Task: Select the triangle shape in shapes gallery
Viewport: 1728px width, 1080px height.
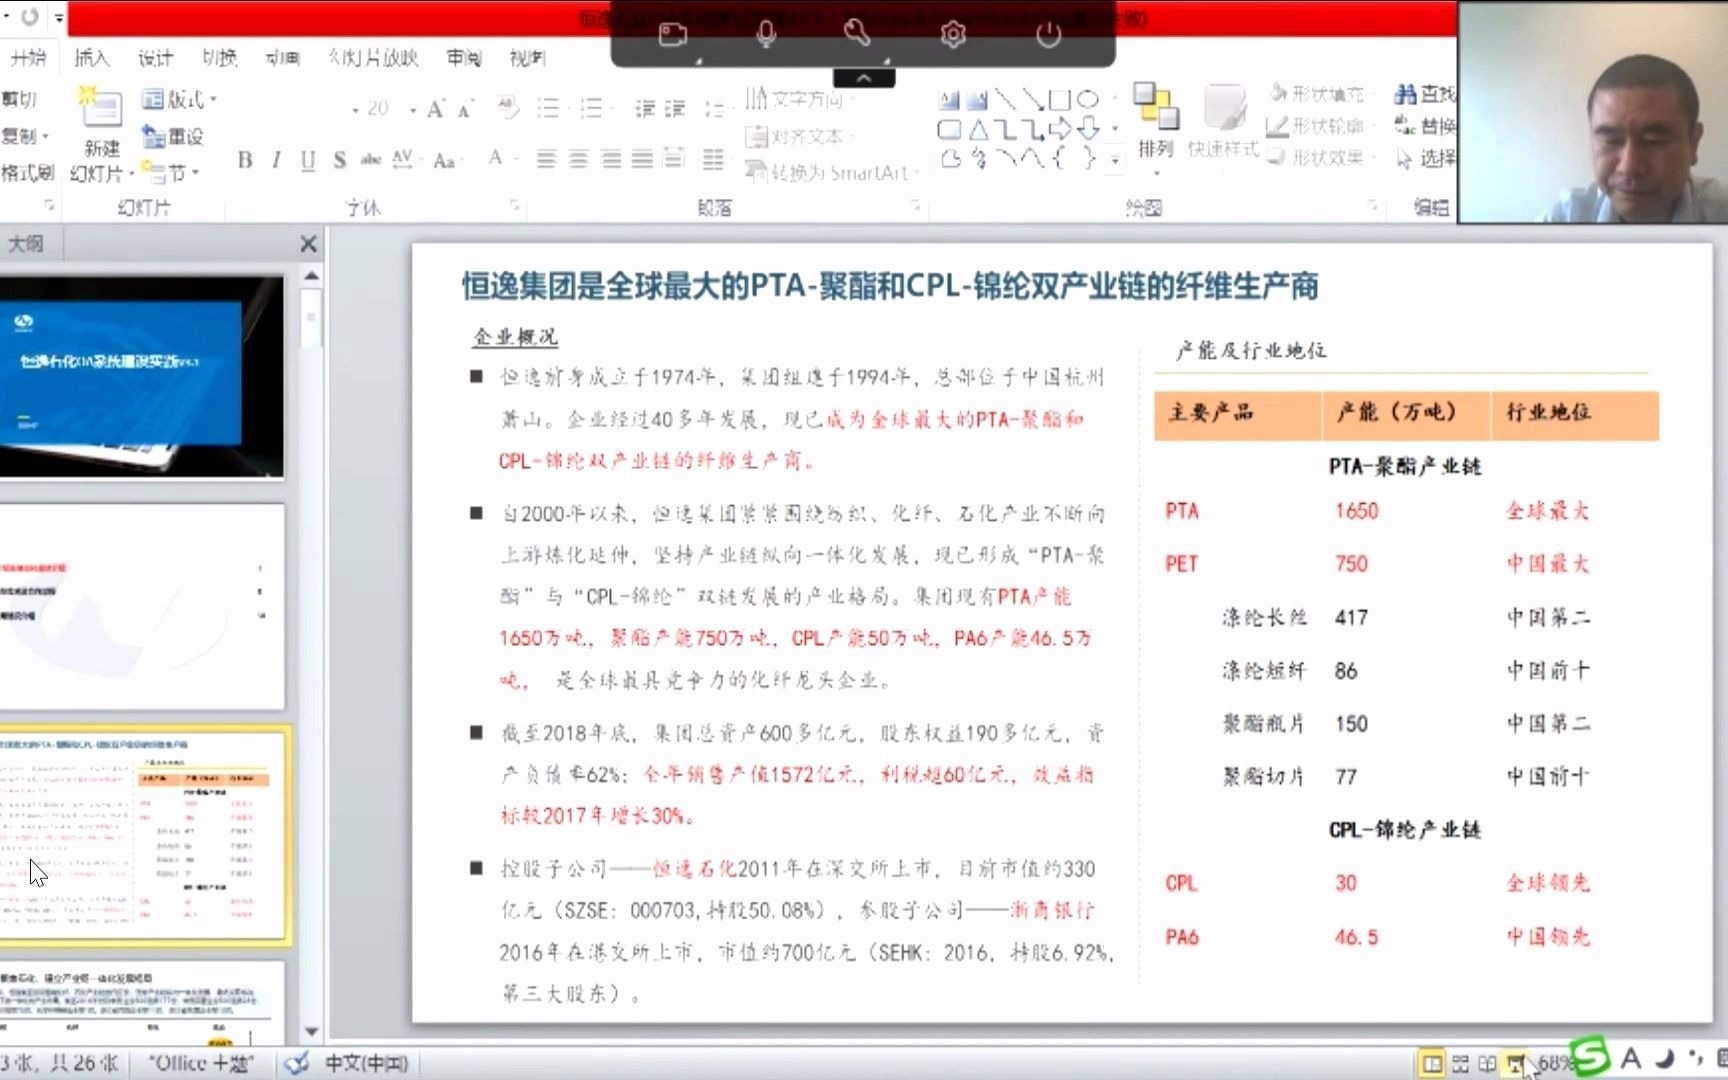Action: [x=978, y=129]
